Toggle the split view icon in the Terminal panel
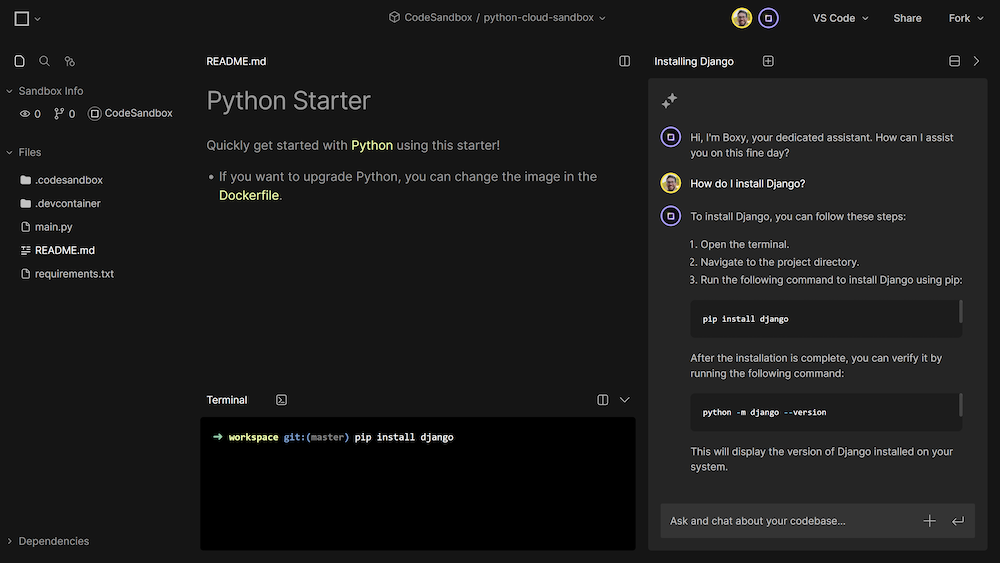 click(x=603, y=400)
